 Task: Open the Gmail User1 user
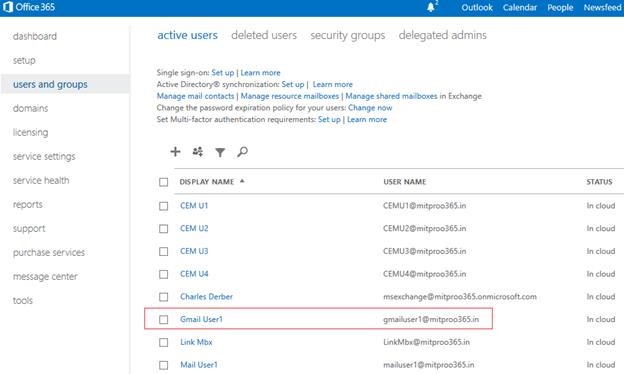point(201,319)
